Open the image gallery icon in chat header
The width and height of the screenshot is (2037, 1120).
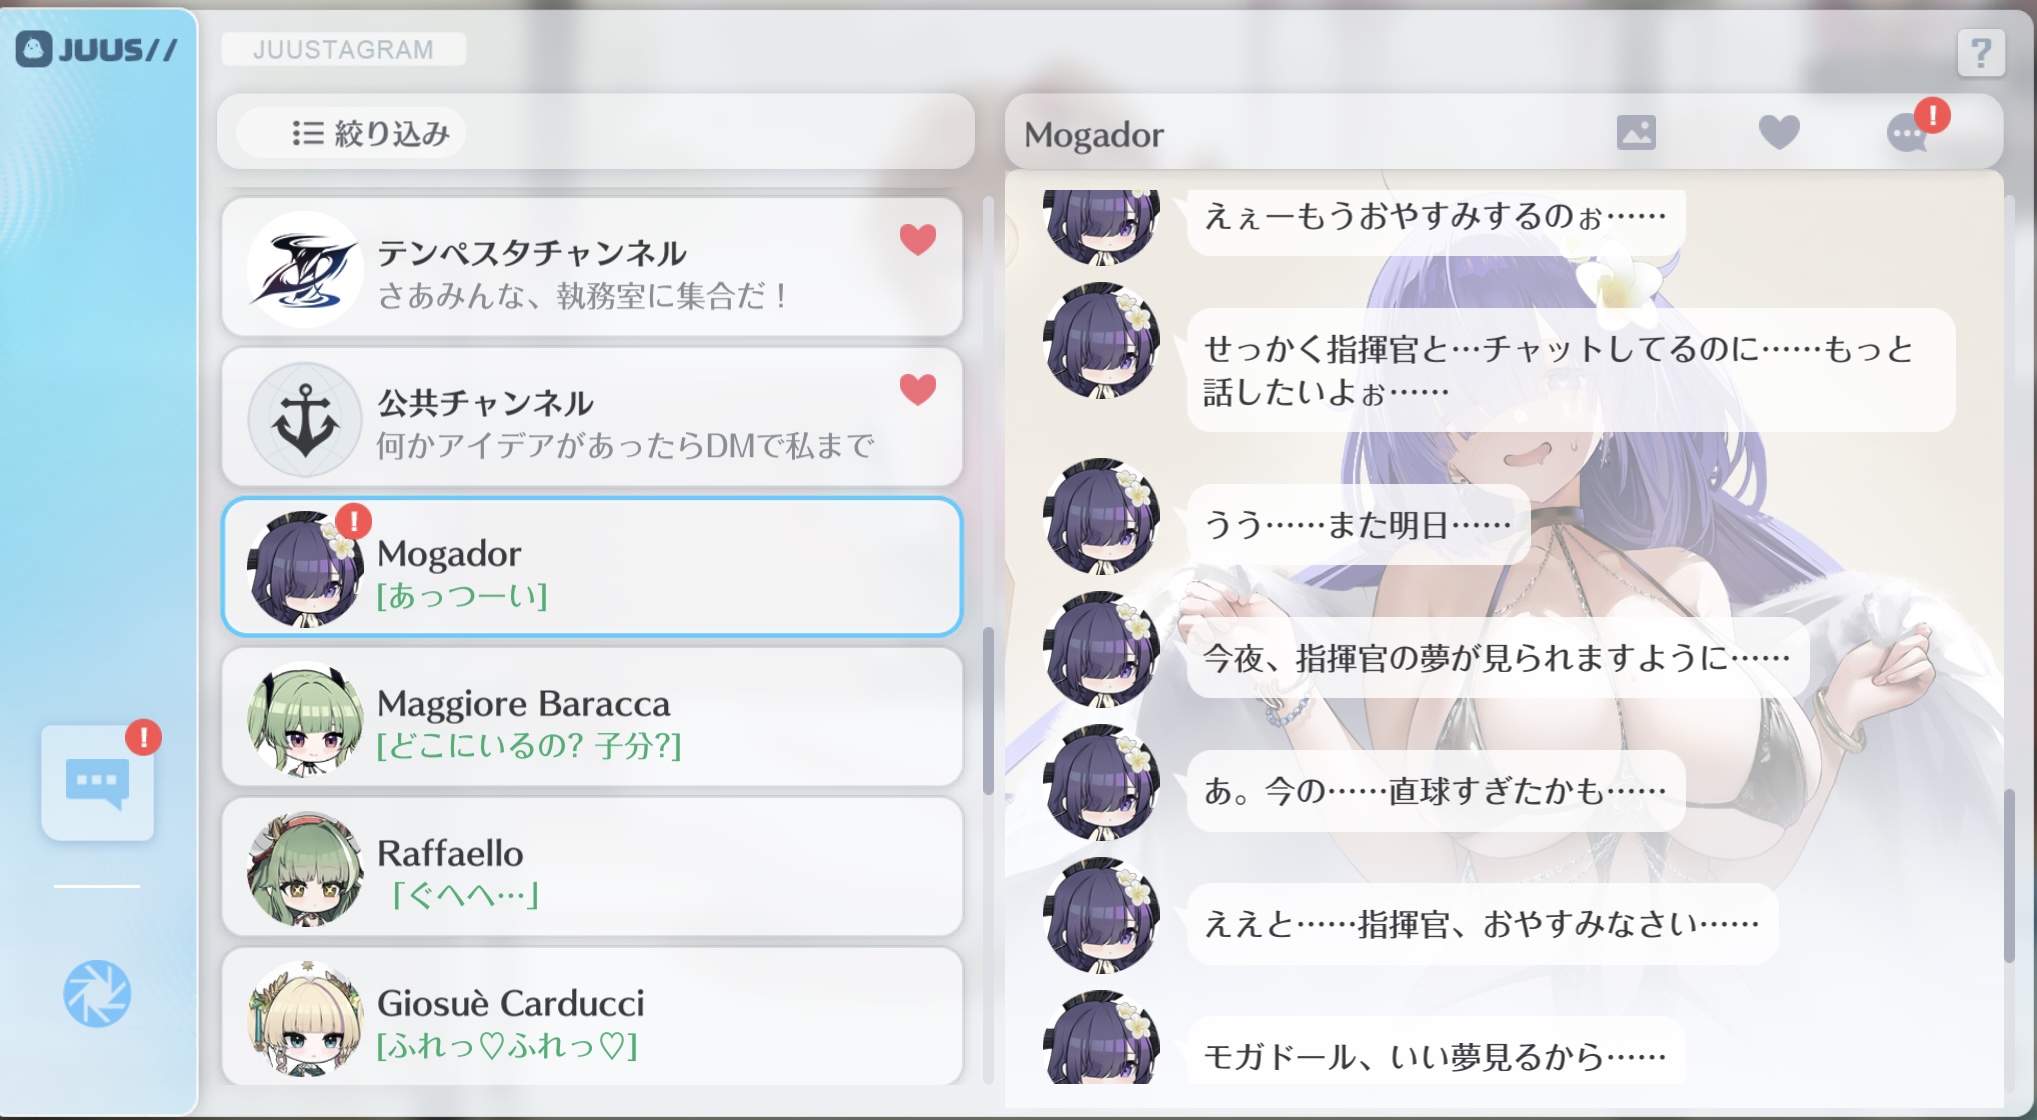click(1636, 132)
